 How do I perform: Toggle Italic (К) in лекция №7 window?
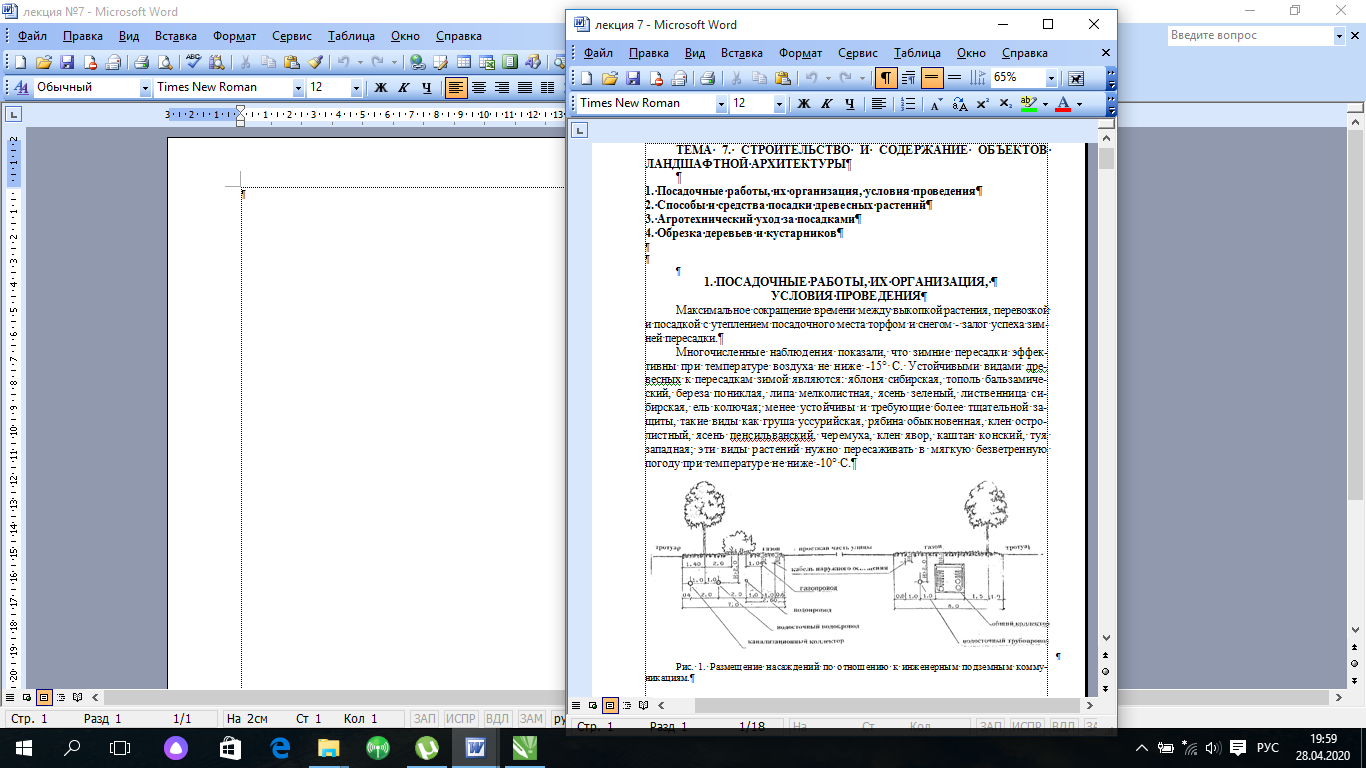click(404, 87)
